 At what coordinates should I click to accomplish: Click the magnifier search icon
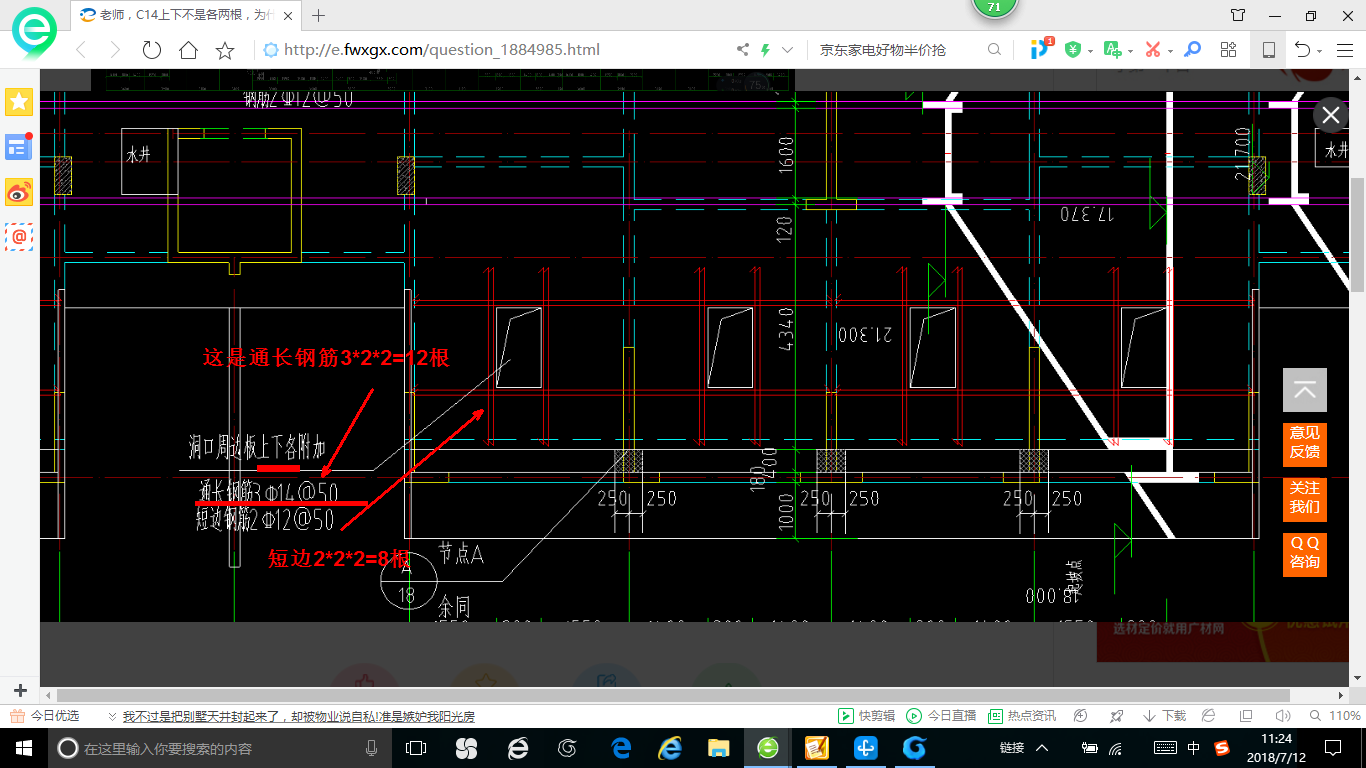tap(994, 50)
